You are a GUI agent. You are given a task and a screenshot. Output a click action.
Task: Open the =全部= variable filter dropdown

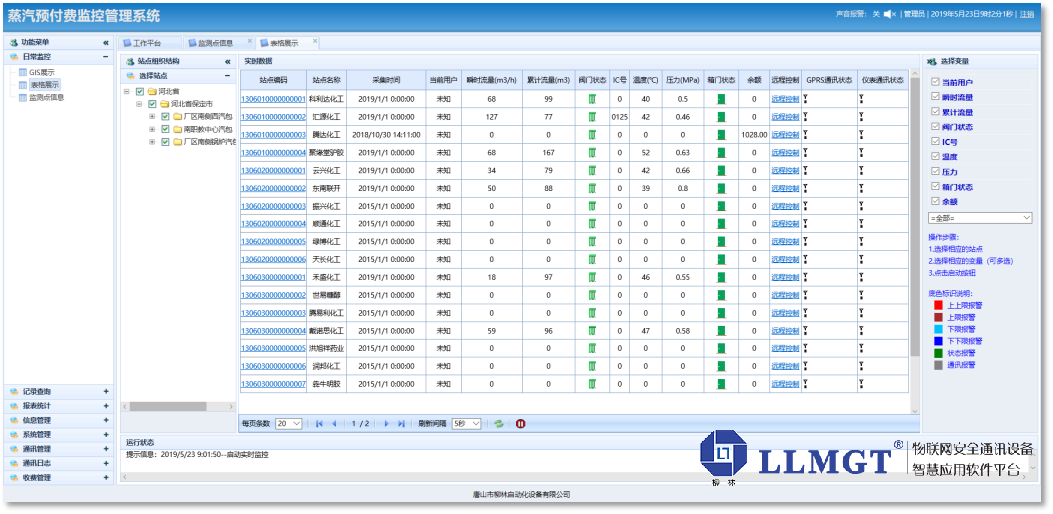[980, 217]
